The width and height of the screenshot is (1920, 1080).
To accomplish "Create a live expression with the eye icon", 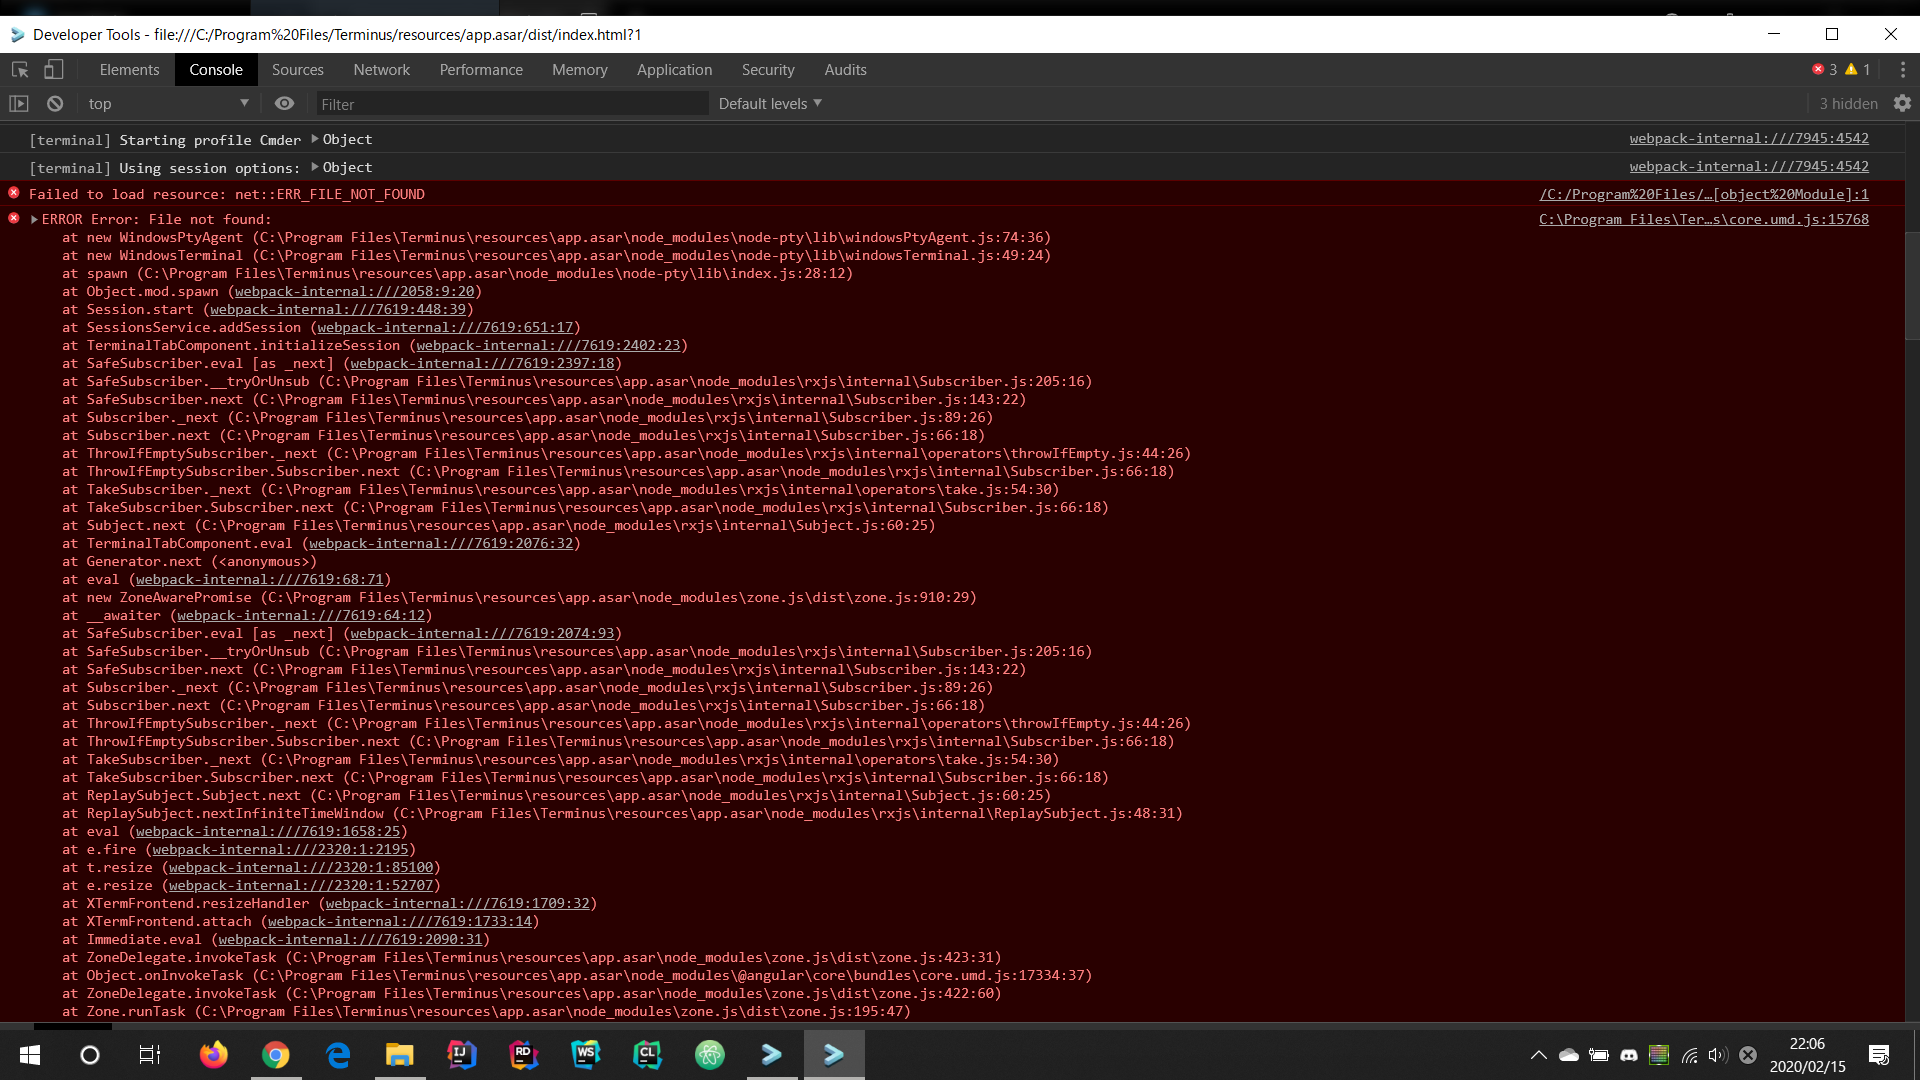I will coord(284,103).
